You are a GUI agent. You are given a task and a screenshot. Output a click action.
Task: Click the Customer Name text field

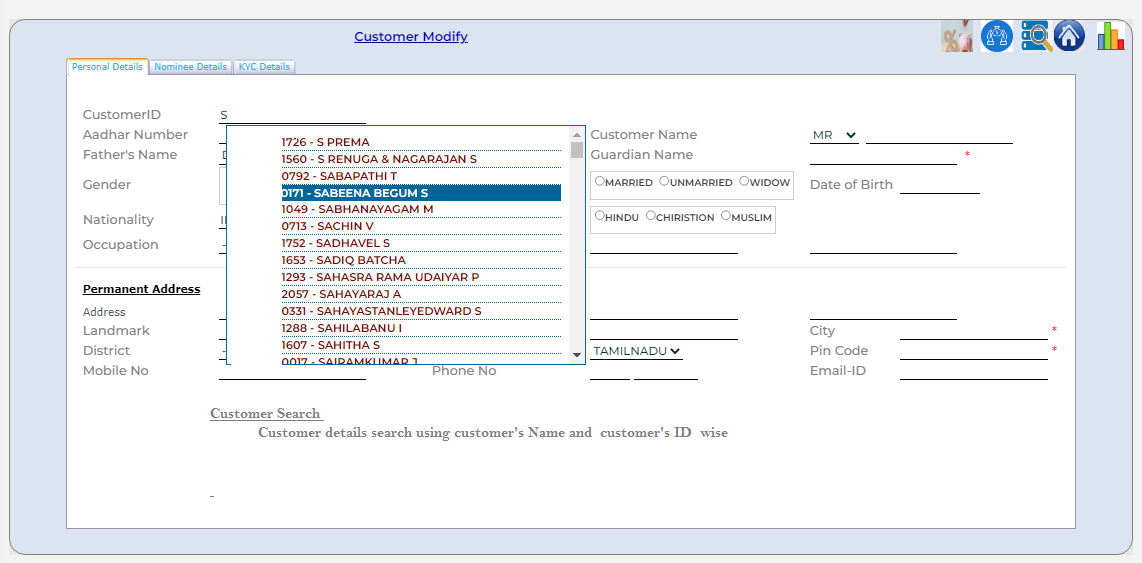tap(940, 135)
